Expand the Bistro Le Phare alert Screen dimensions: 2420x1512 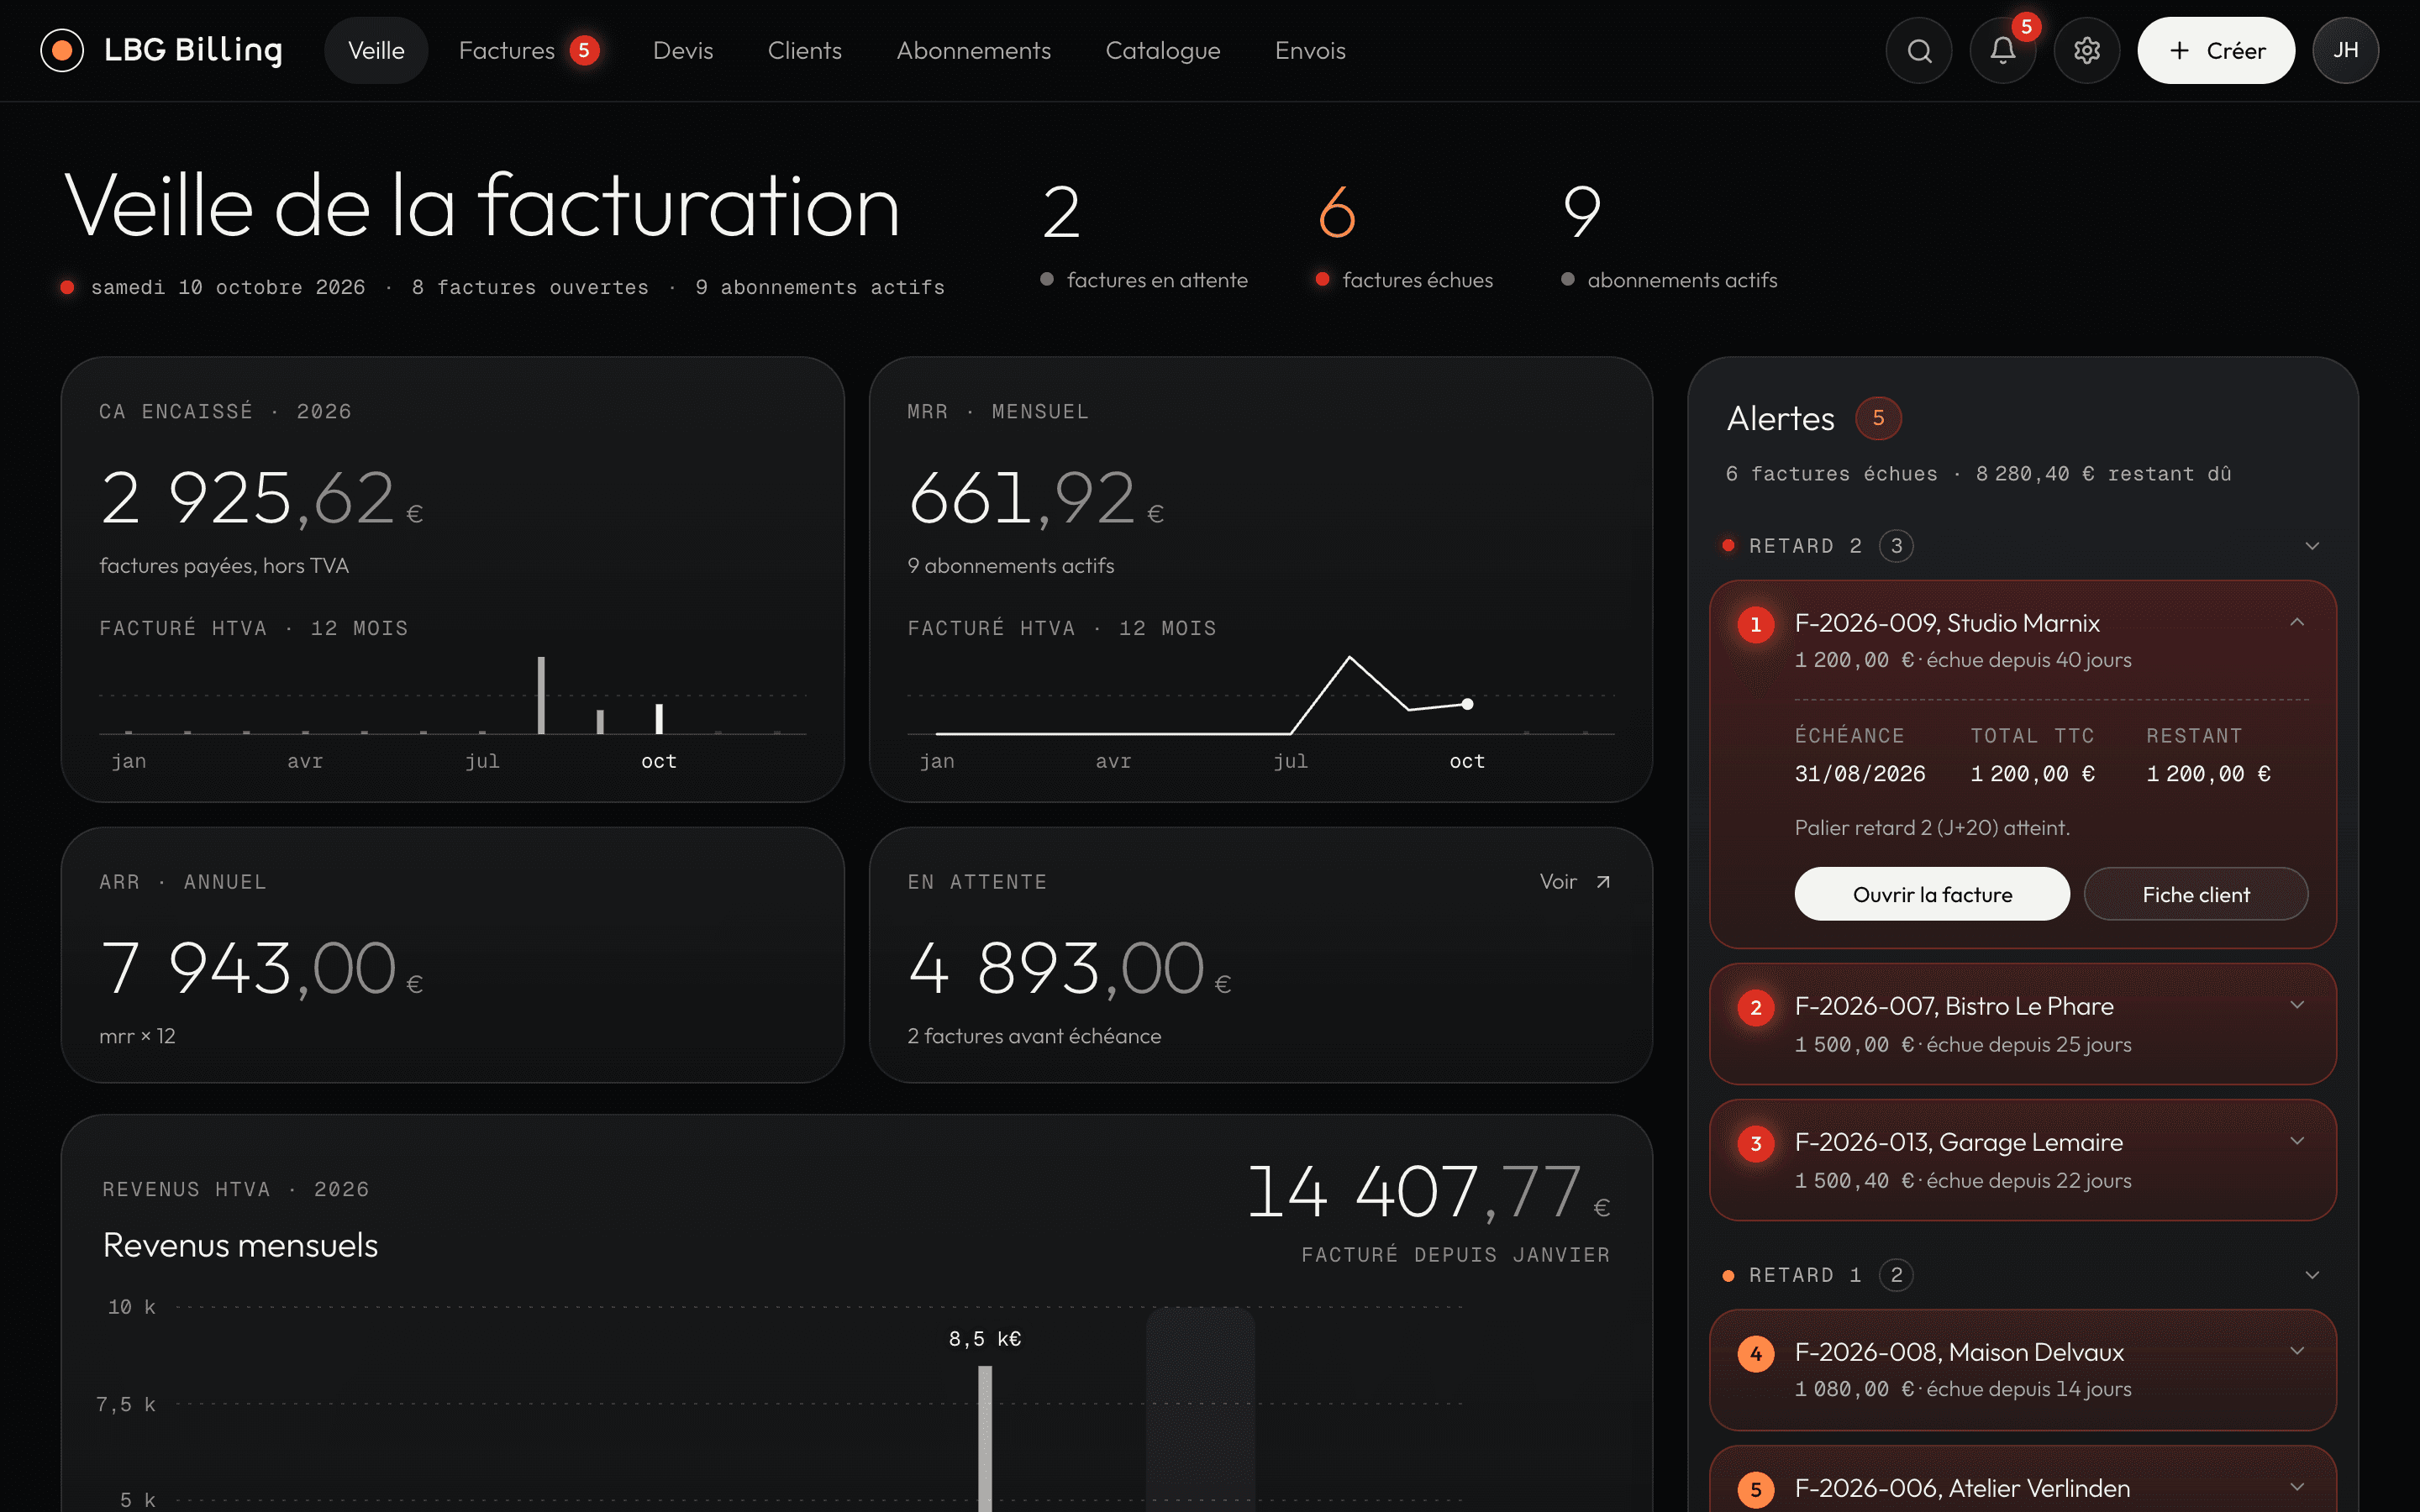pyautogui.click(x=2297, y=1005)
